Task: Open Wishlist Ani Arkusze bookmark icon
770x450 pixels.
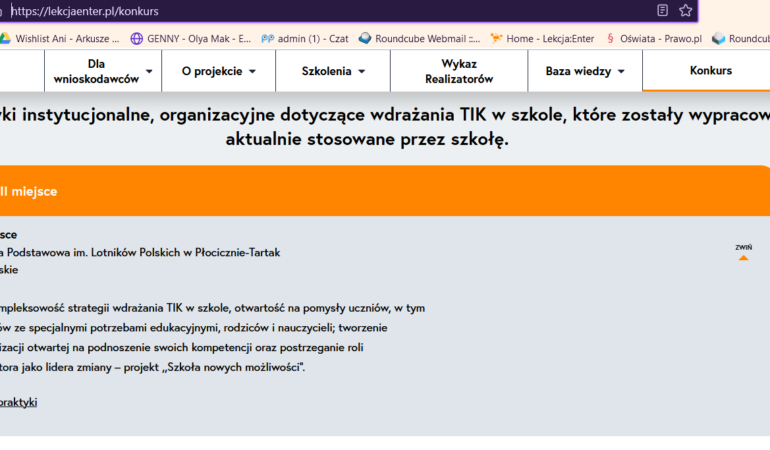Action: (5, 39)
